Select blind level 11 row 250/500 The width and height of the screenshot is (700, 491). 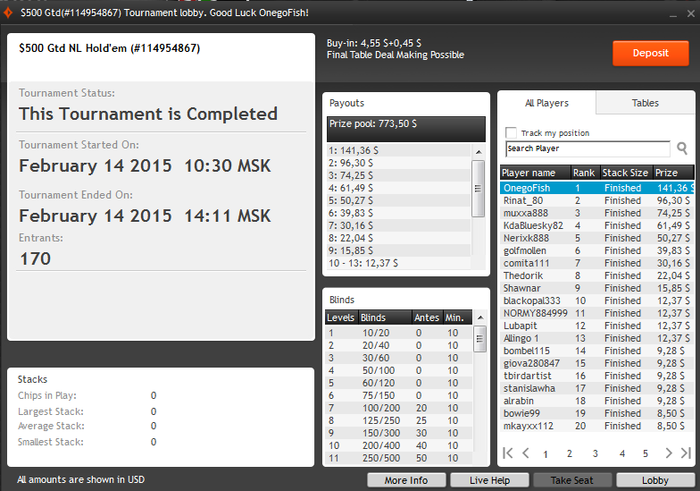pyautogui.click(x=399, y=458)
